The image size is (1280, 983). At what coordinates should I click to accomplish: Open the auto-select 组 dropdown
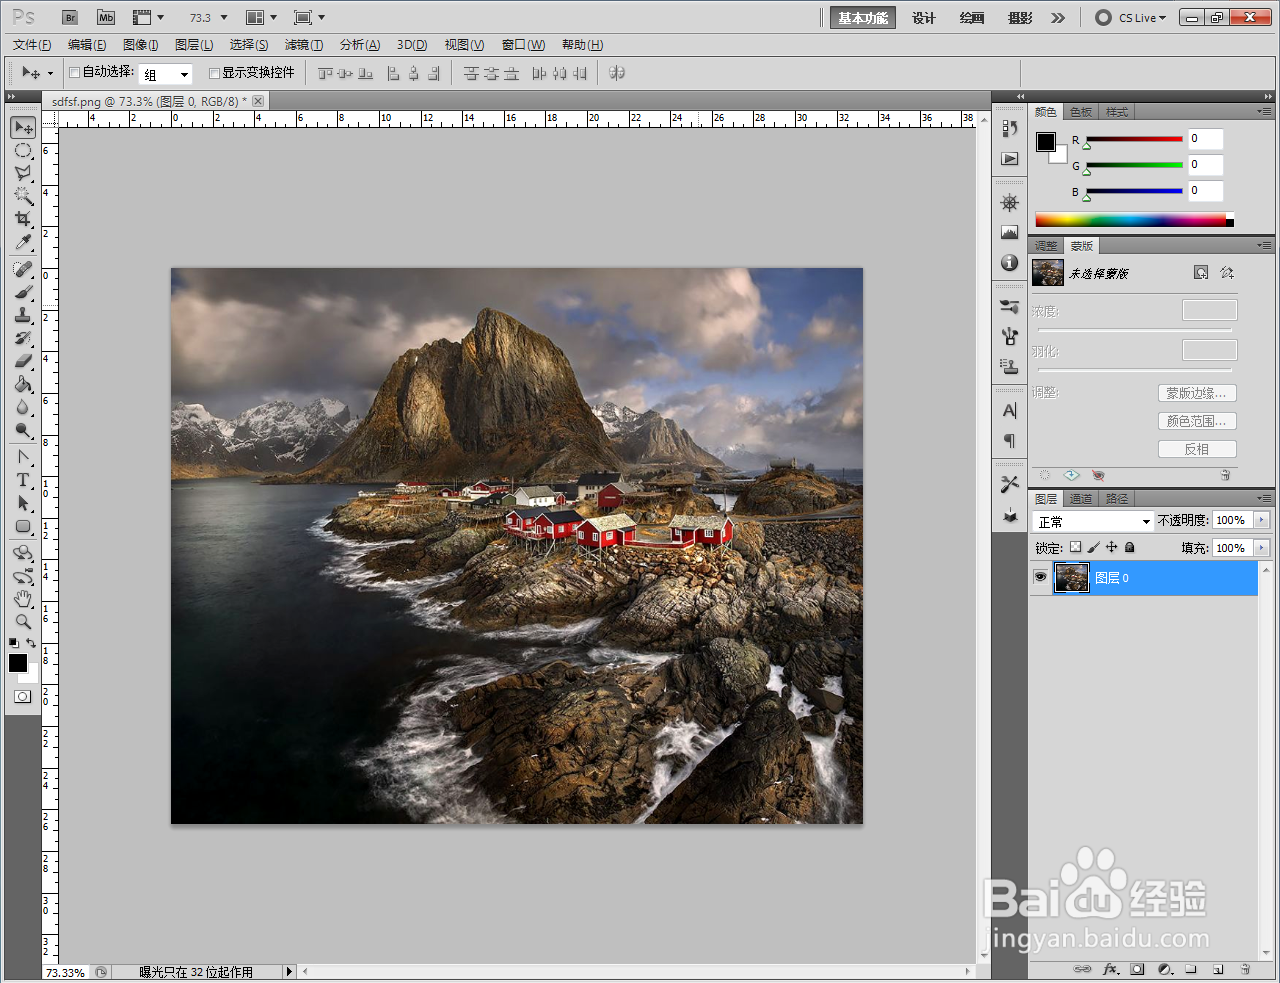click(x=165, y=74)
